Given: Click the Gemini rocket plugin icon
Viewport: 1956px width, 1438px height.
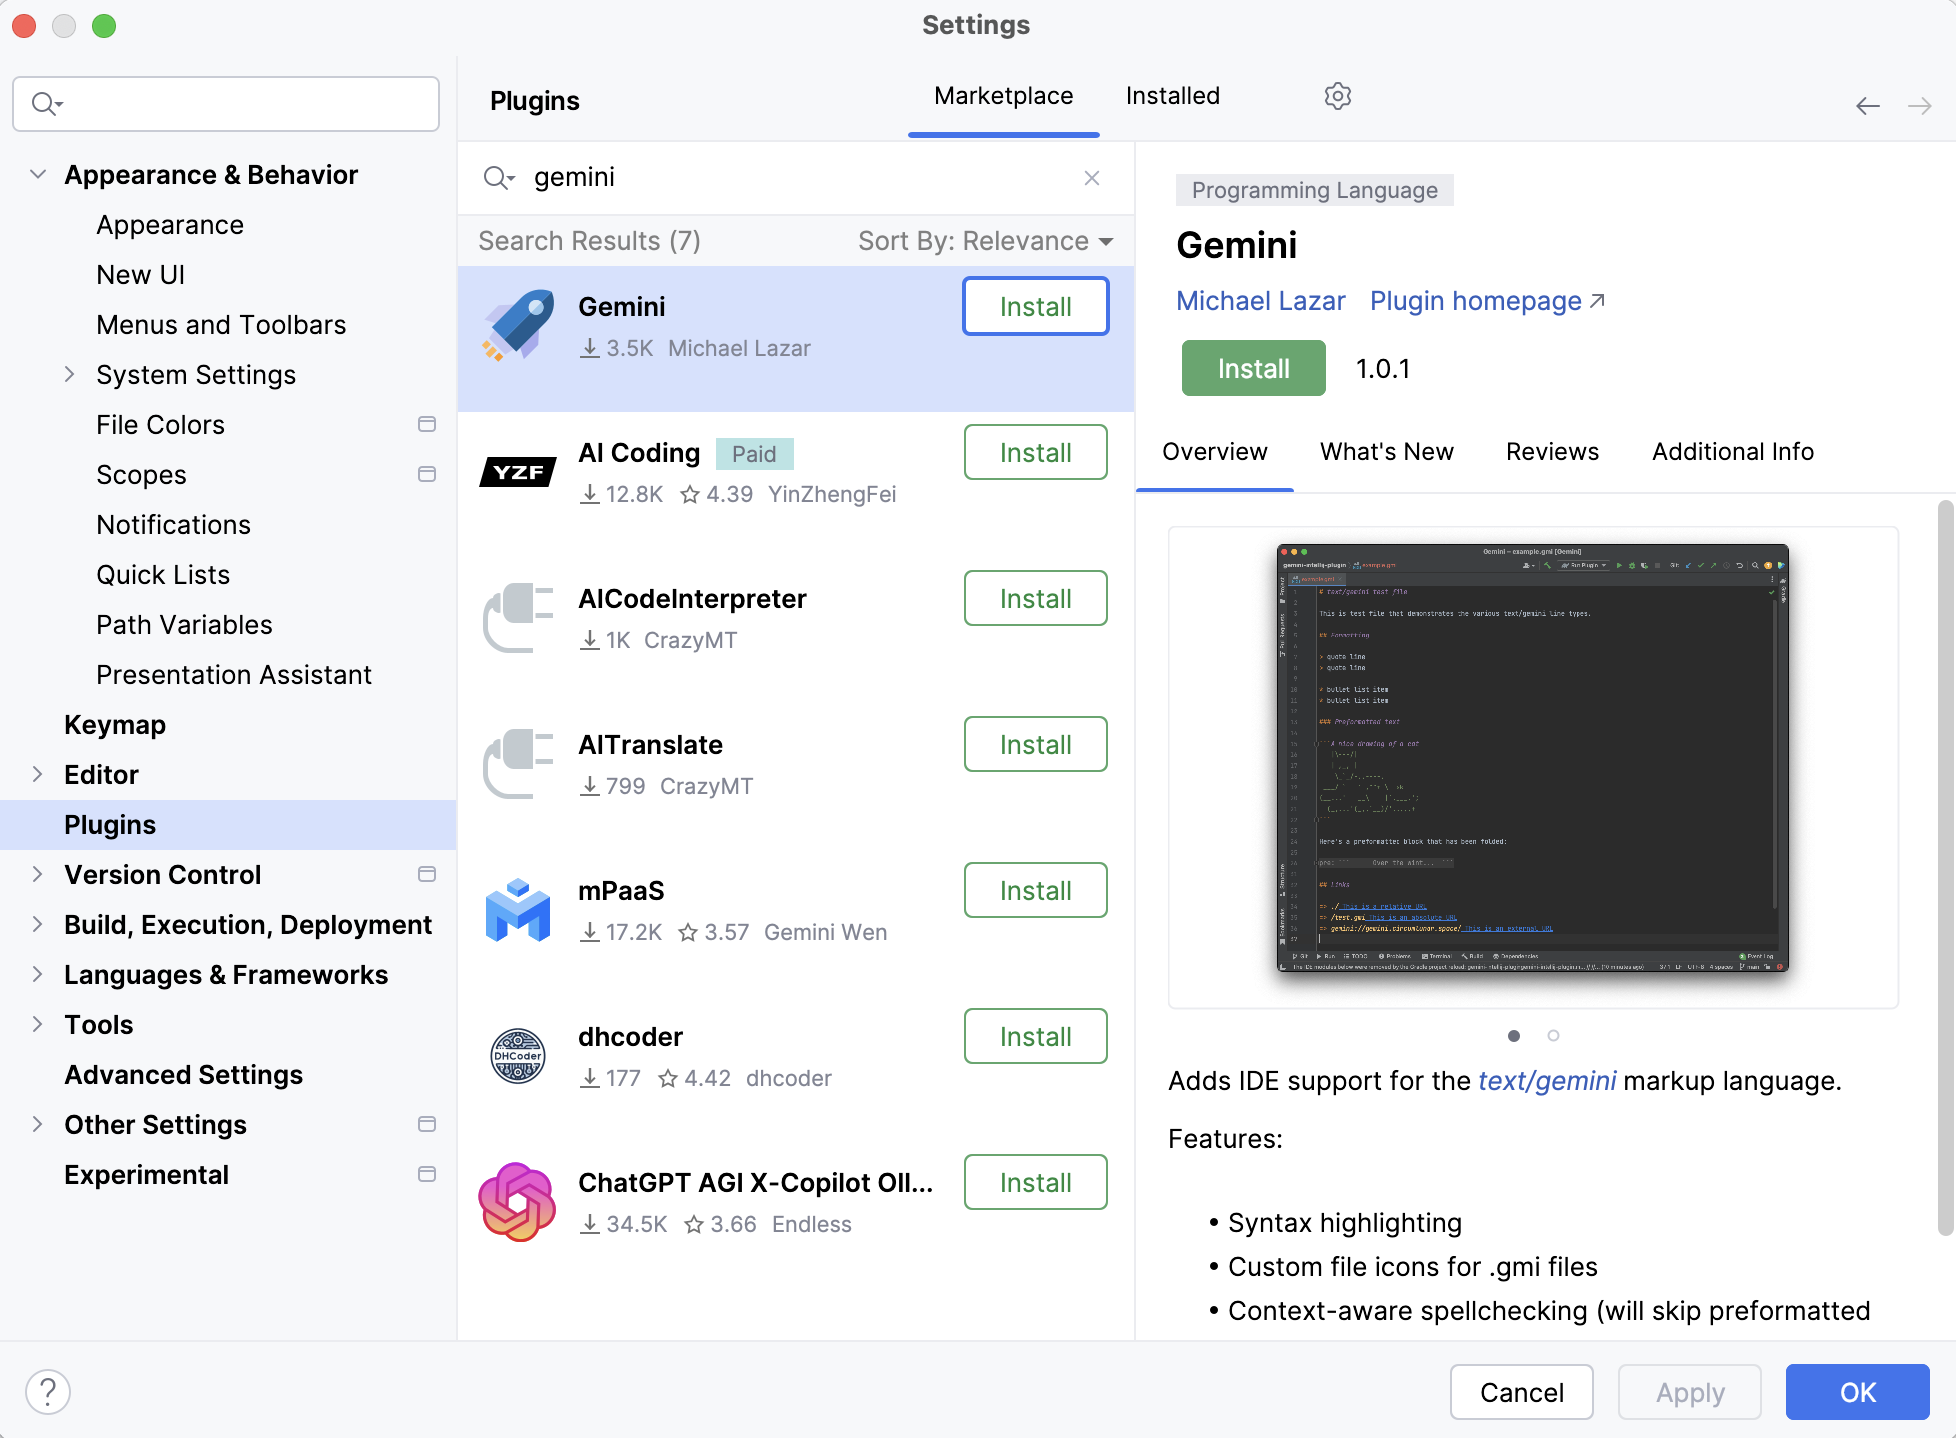Looking at the screenshot, I should click(518, 326).
